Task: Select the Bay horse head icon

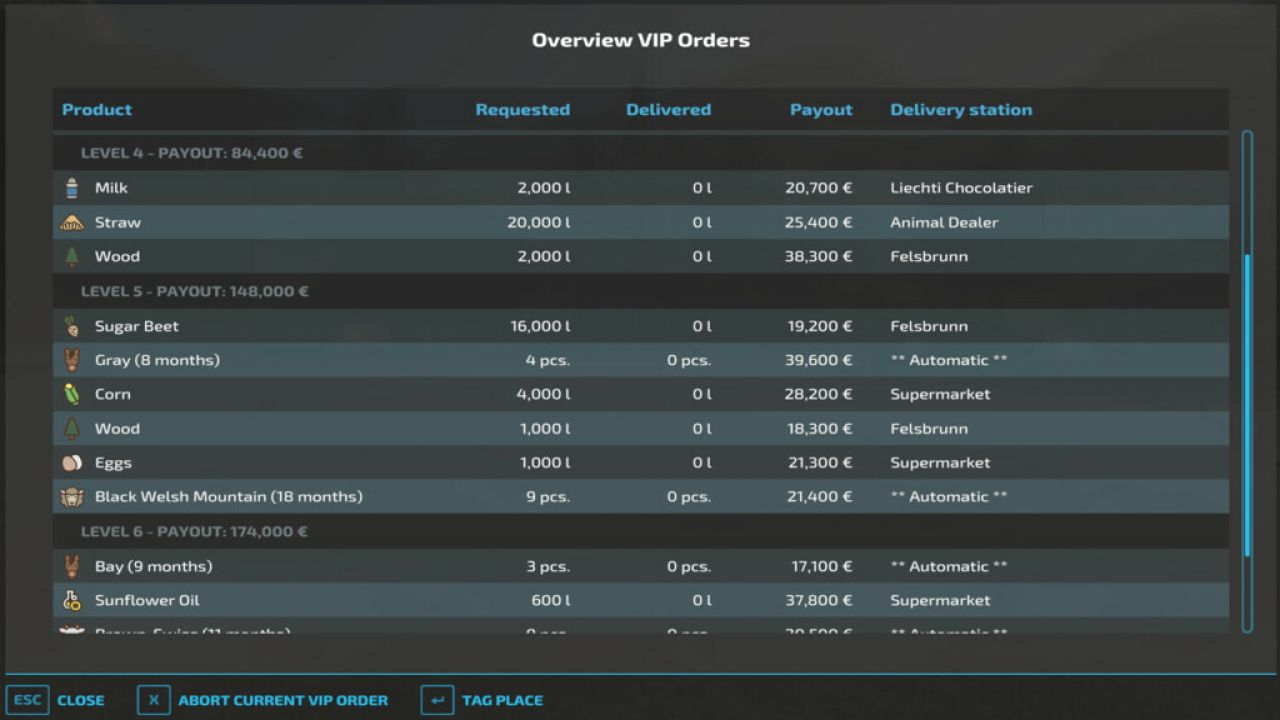Action: 70,565
